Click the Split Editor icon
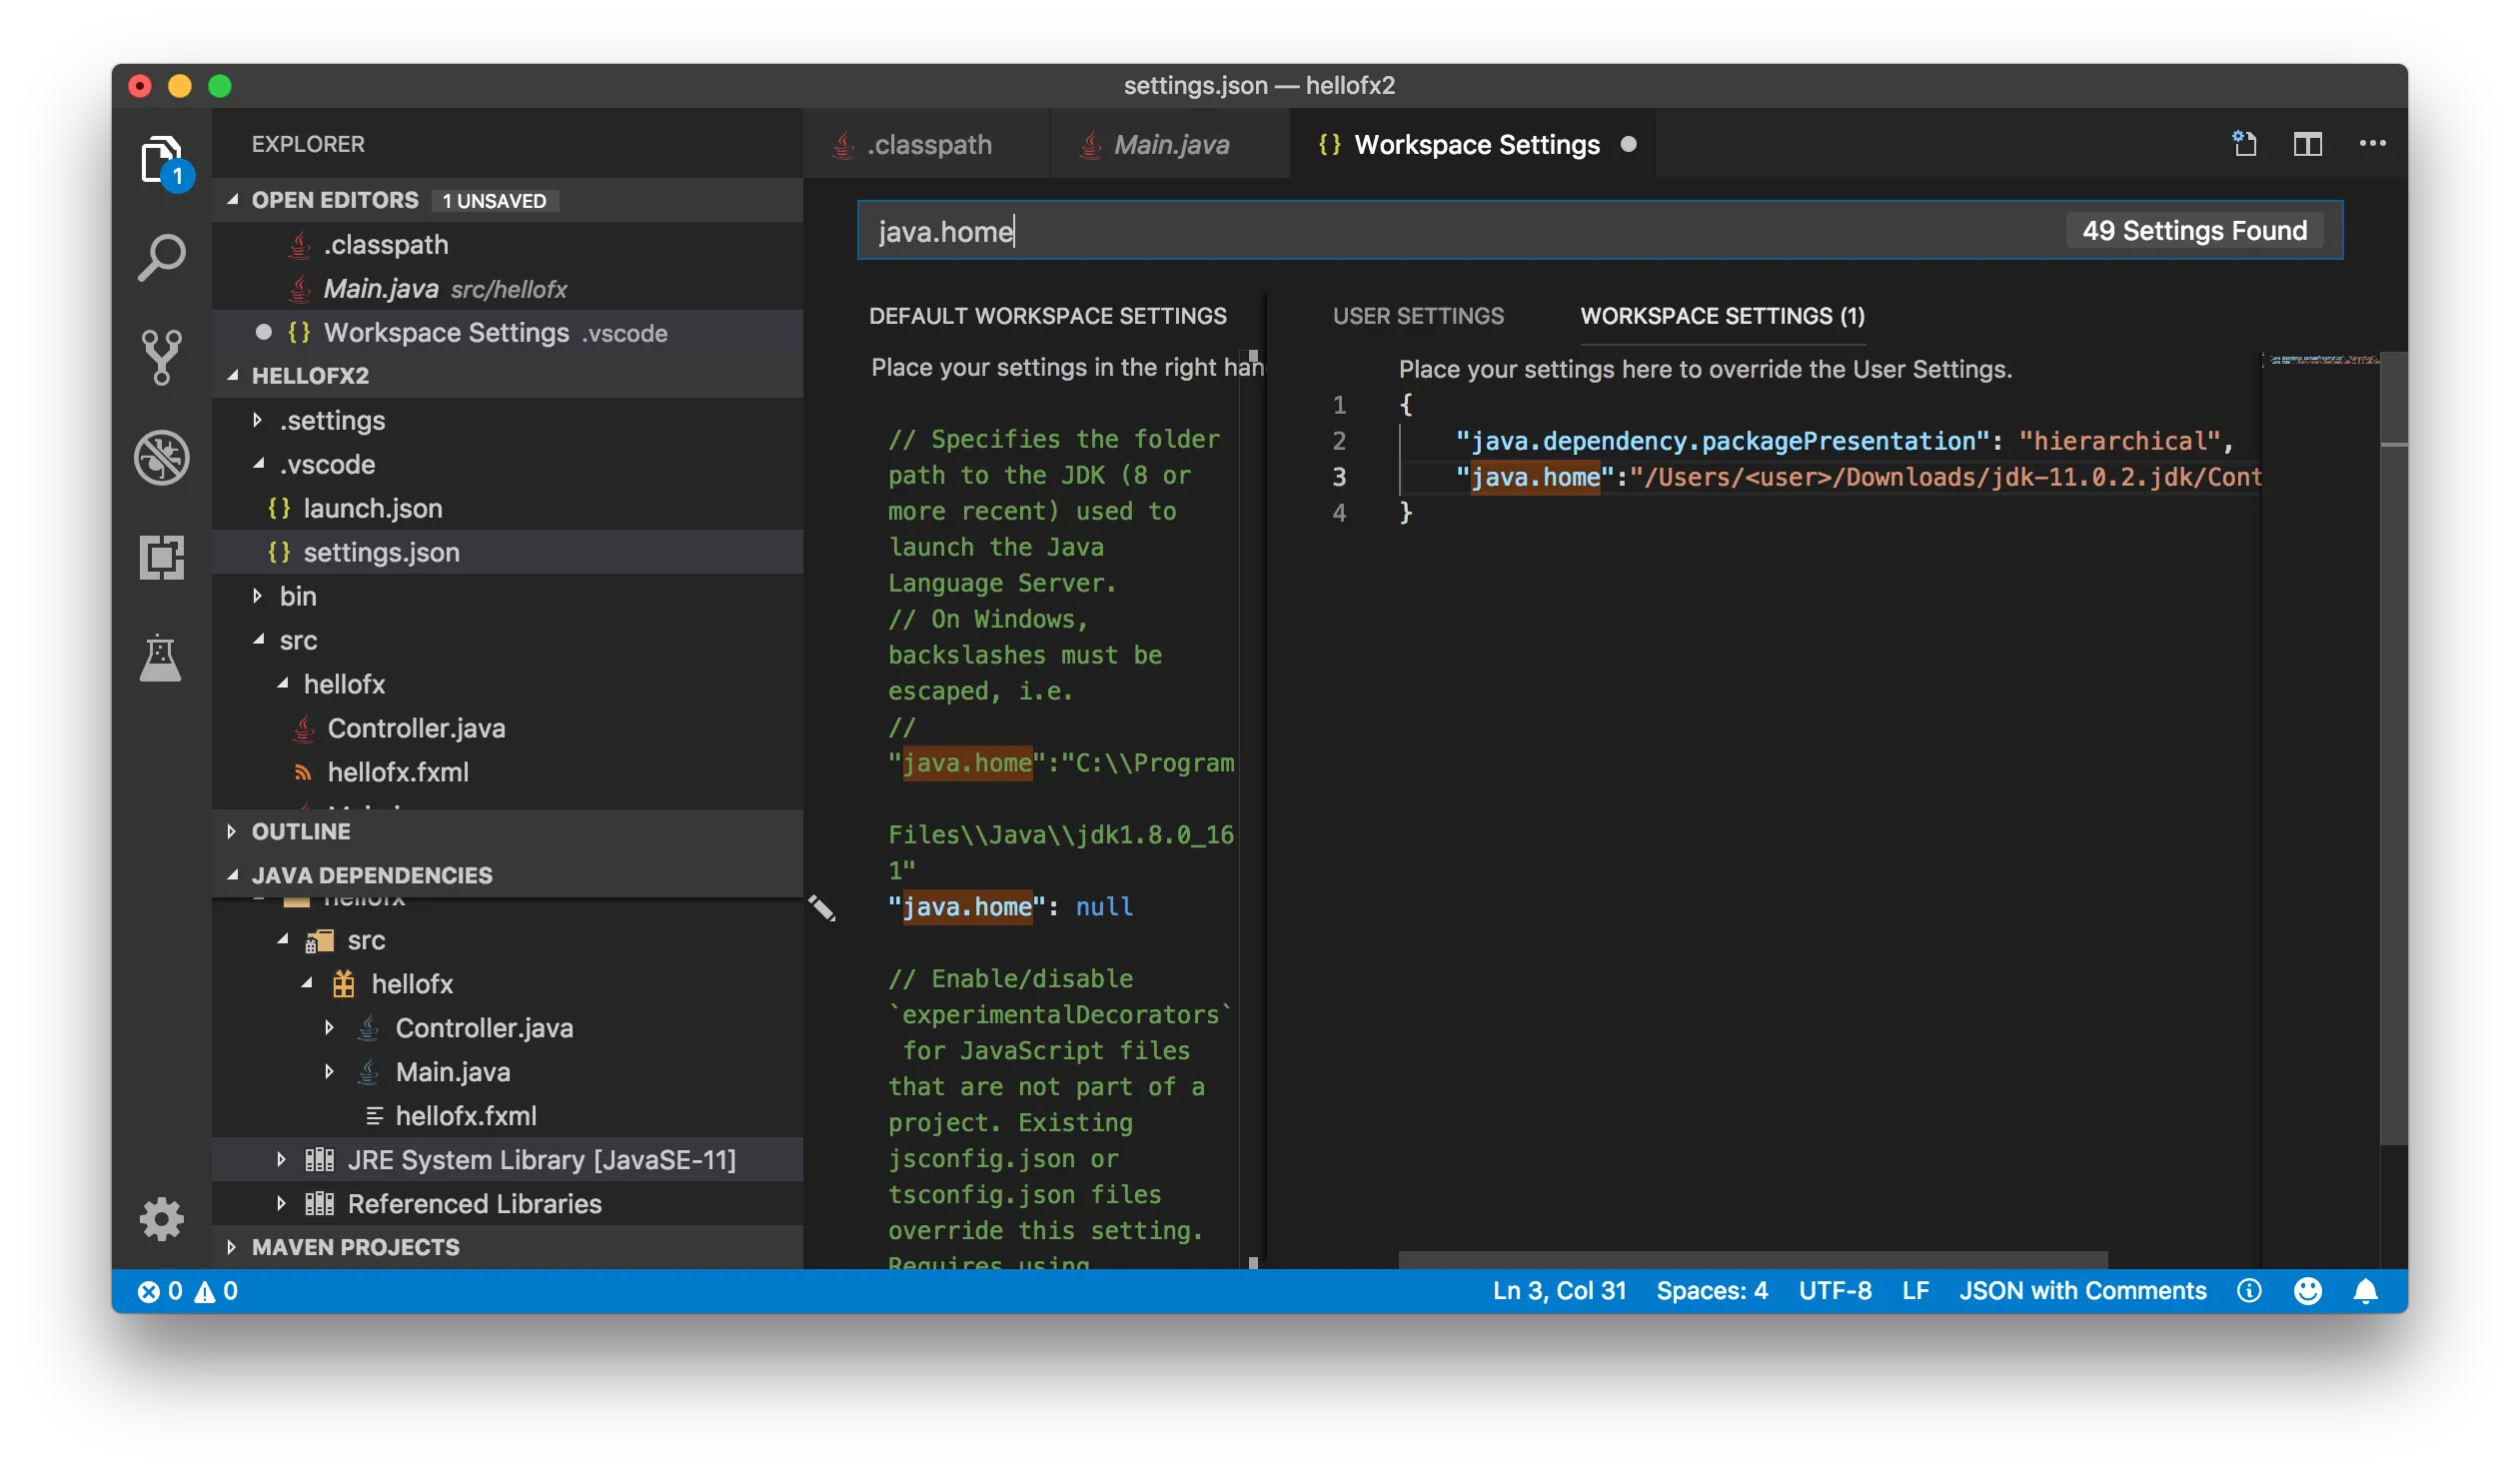This screenshot has height=1473, width=2520. (2307, 144)
